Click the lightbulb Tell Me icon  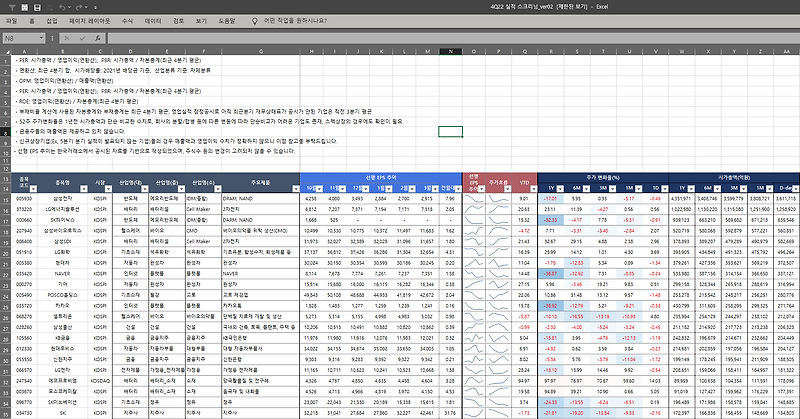[x=255, y=21]
